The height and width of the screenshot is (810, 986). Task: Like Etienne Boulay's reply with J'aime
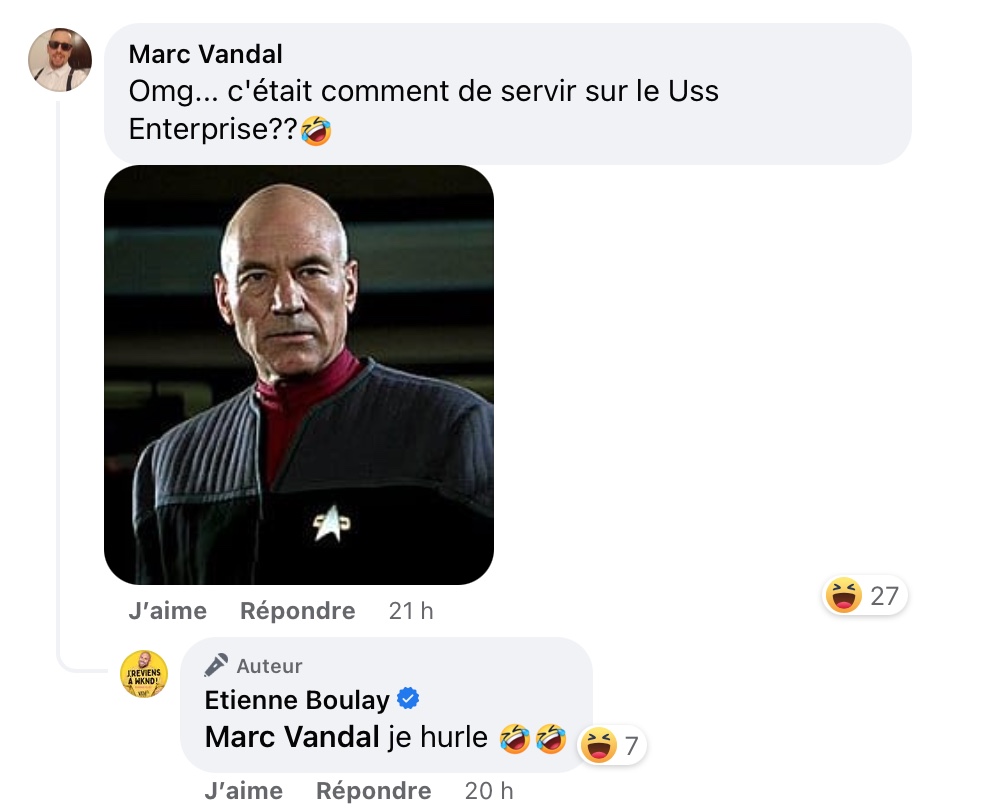coord(243,791)
